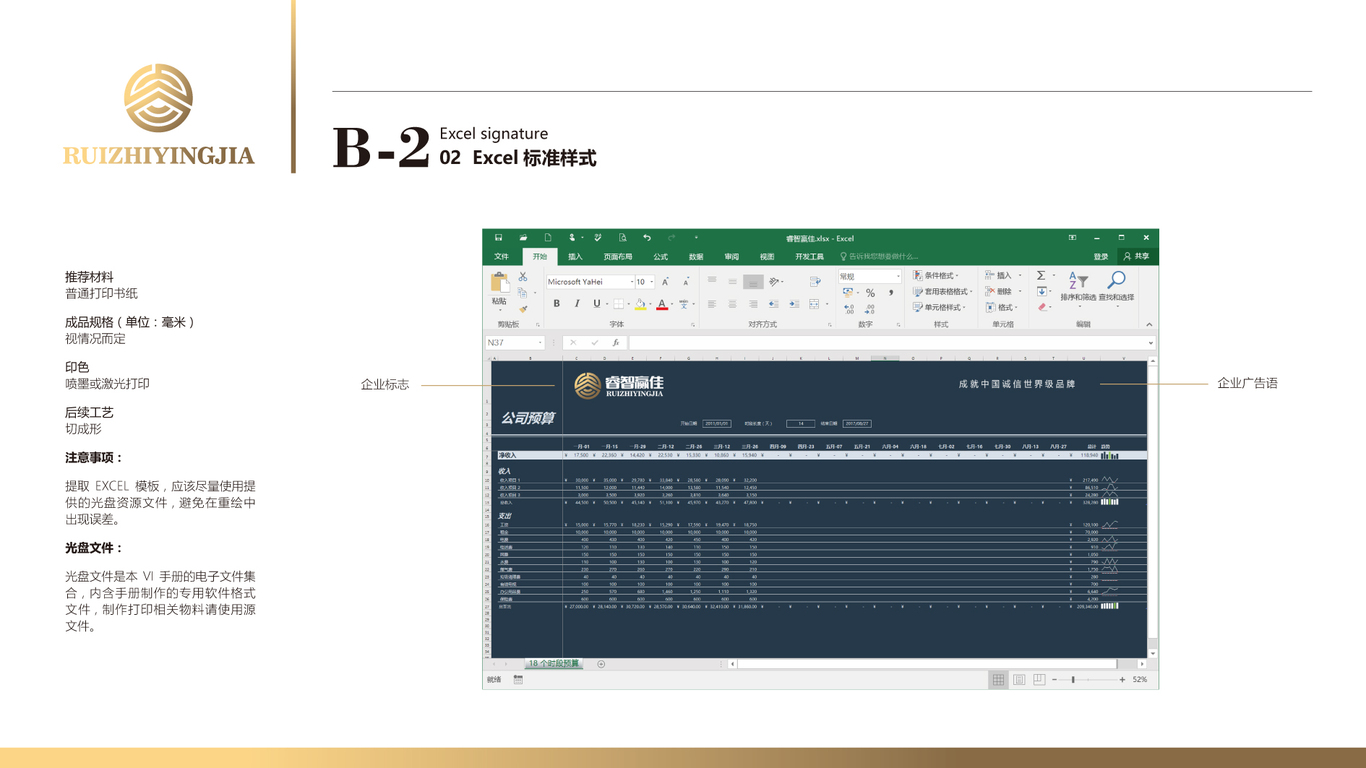Switch to the 插入 Insert tab

coord(575,257)
